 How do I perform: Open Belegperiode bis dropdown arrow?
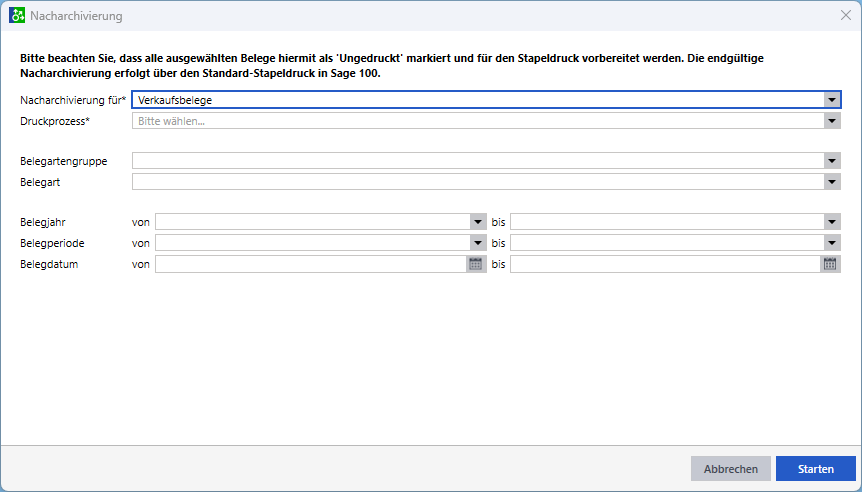[831, 243]
